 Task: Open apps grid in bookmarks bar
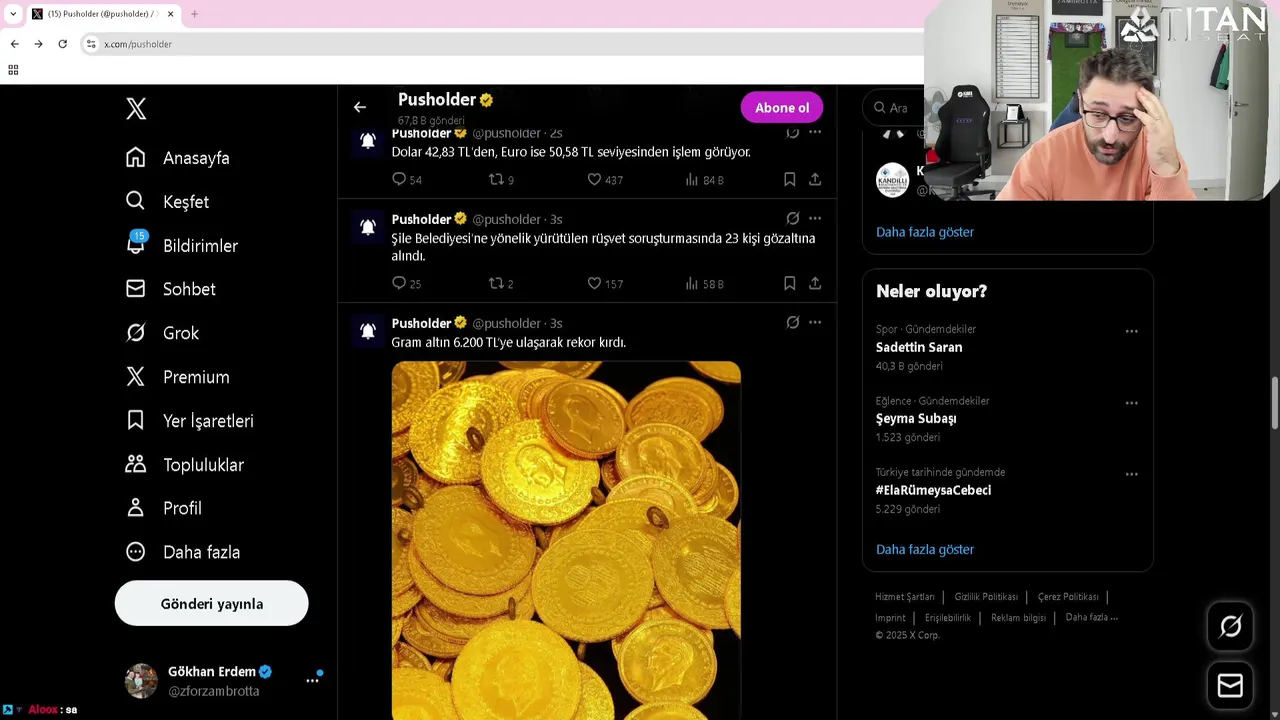(13, 70)
